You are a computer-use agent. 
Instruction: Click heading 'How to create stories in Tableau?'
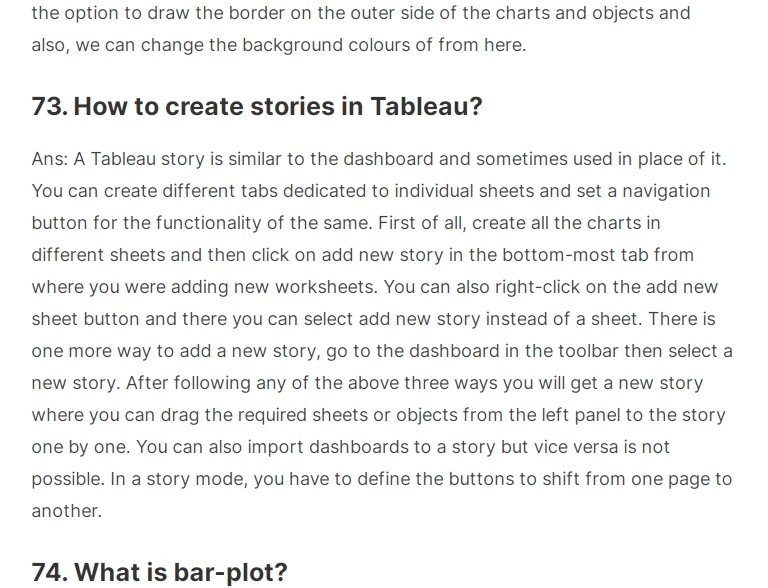[x=278, y=106]
